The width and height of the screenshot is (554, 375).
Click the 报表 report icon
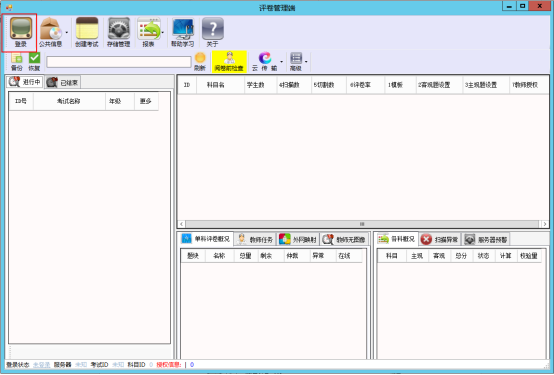click(149, 28)
